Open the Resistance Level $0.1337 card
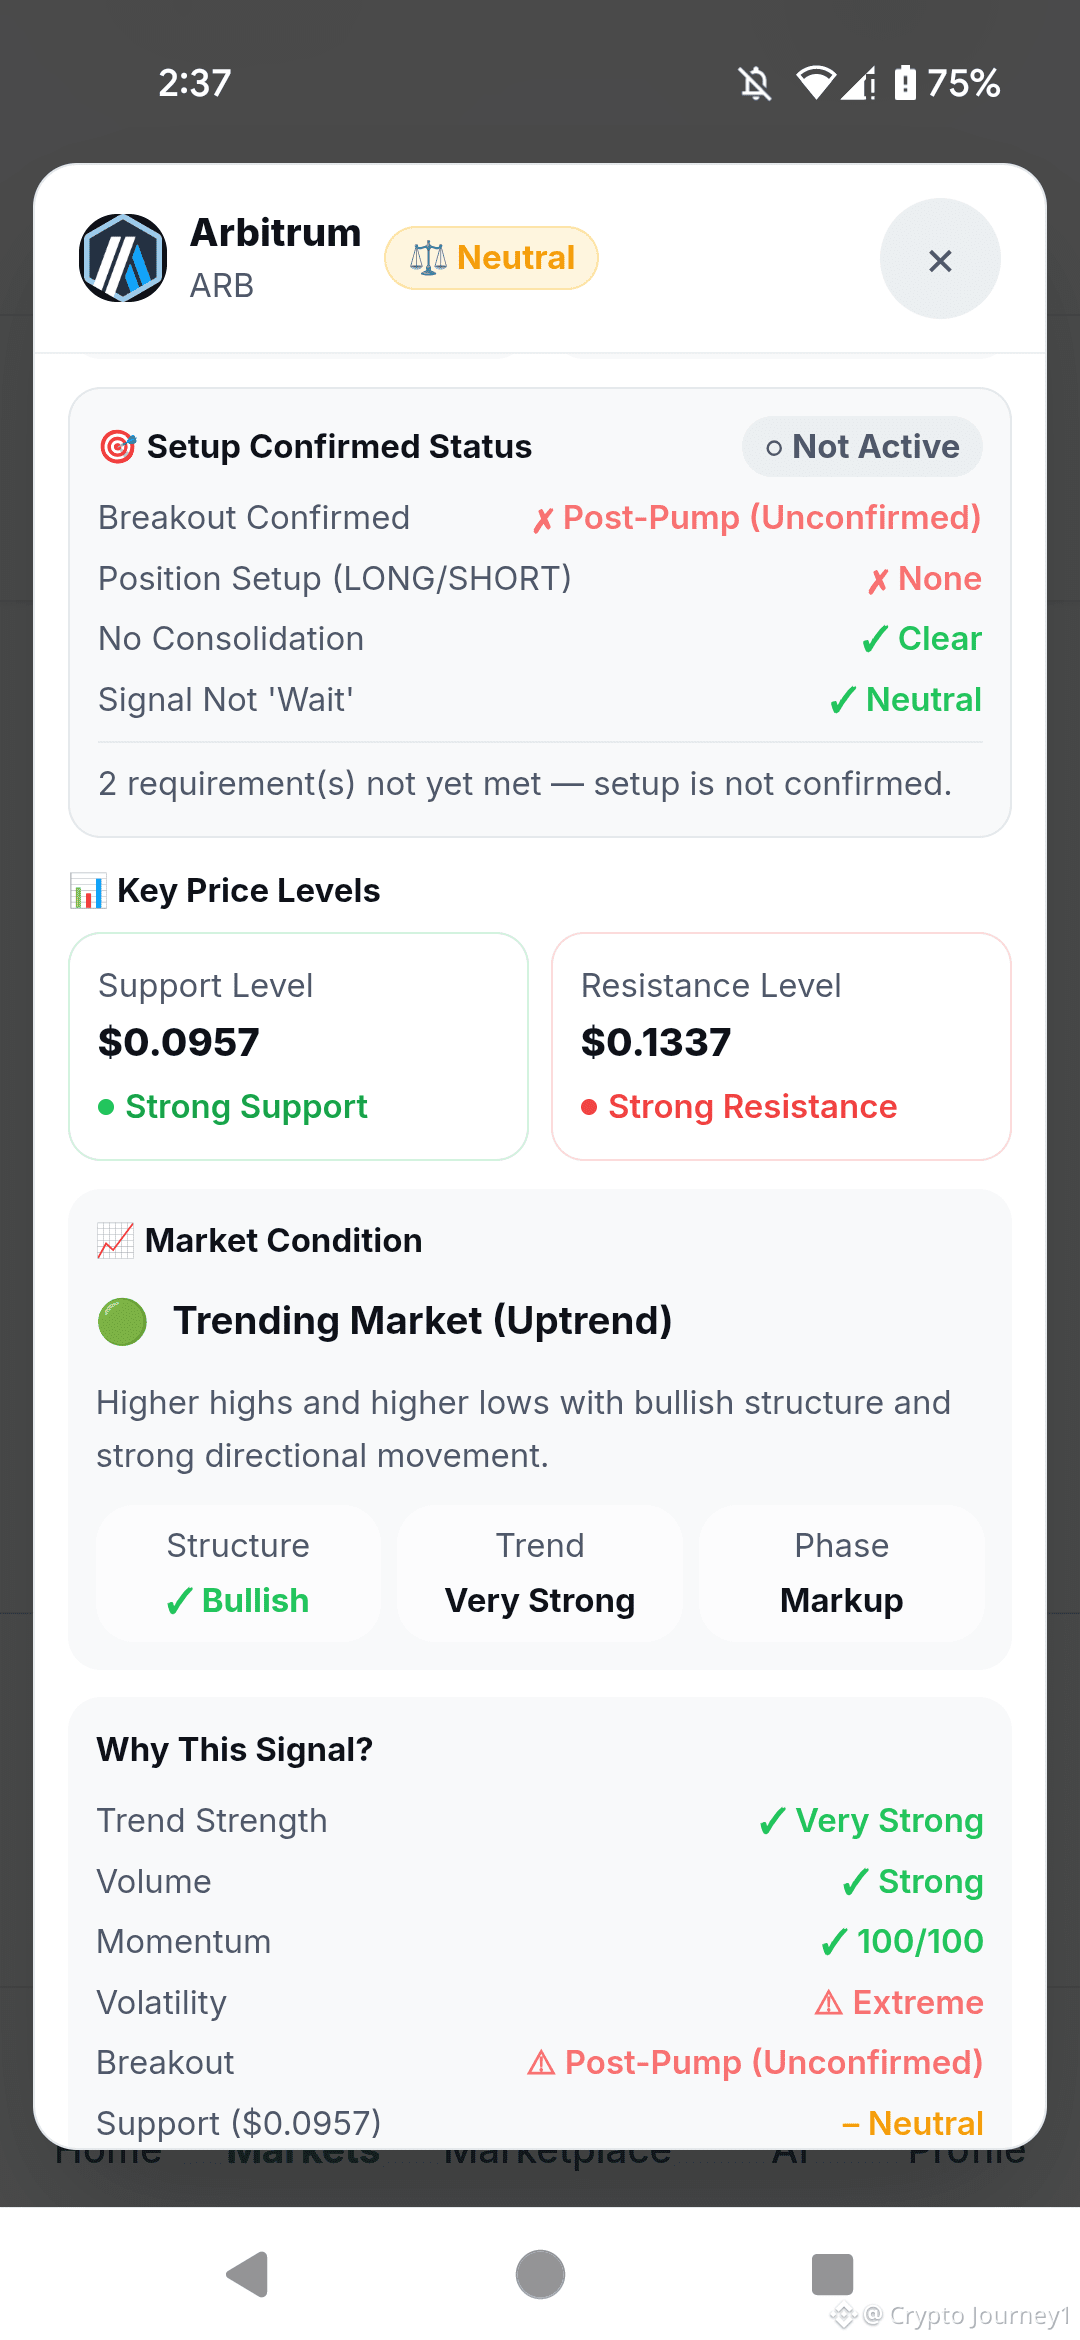Viewport: 1080px width, 2340px height. 781,1046
